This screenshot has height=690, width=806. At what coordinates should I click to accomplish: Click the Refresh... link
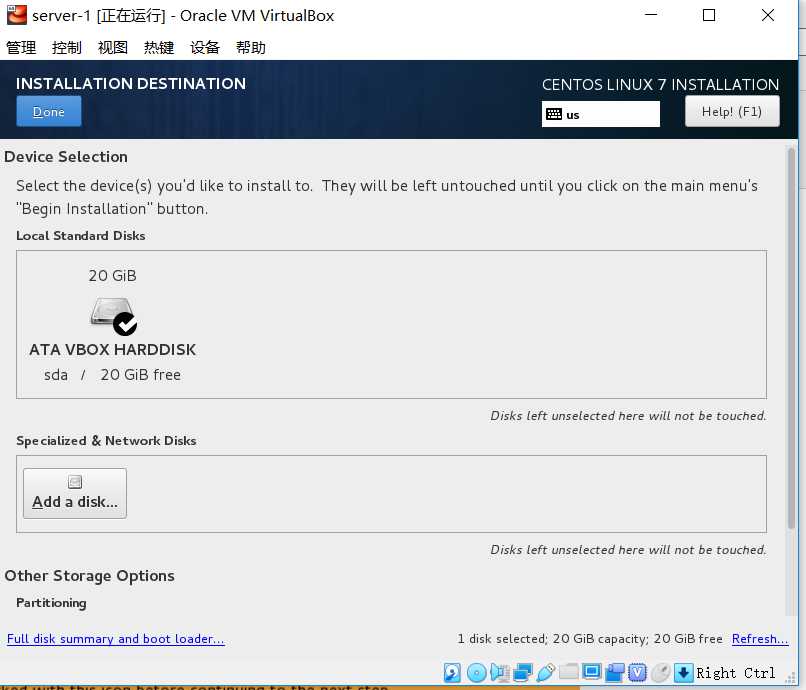[760, 639]
